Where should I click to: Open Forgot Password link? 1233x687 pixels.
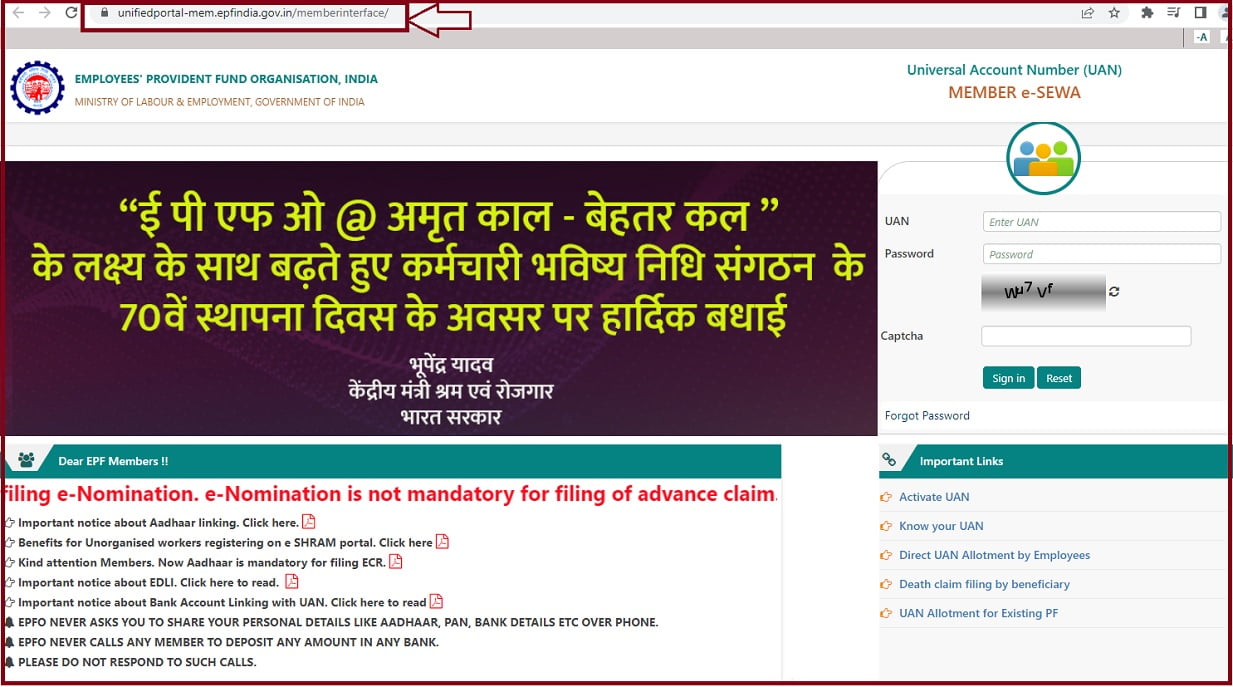927,415
